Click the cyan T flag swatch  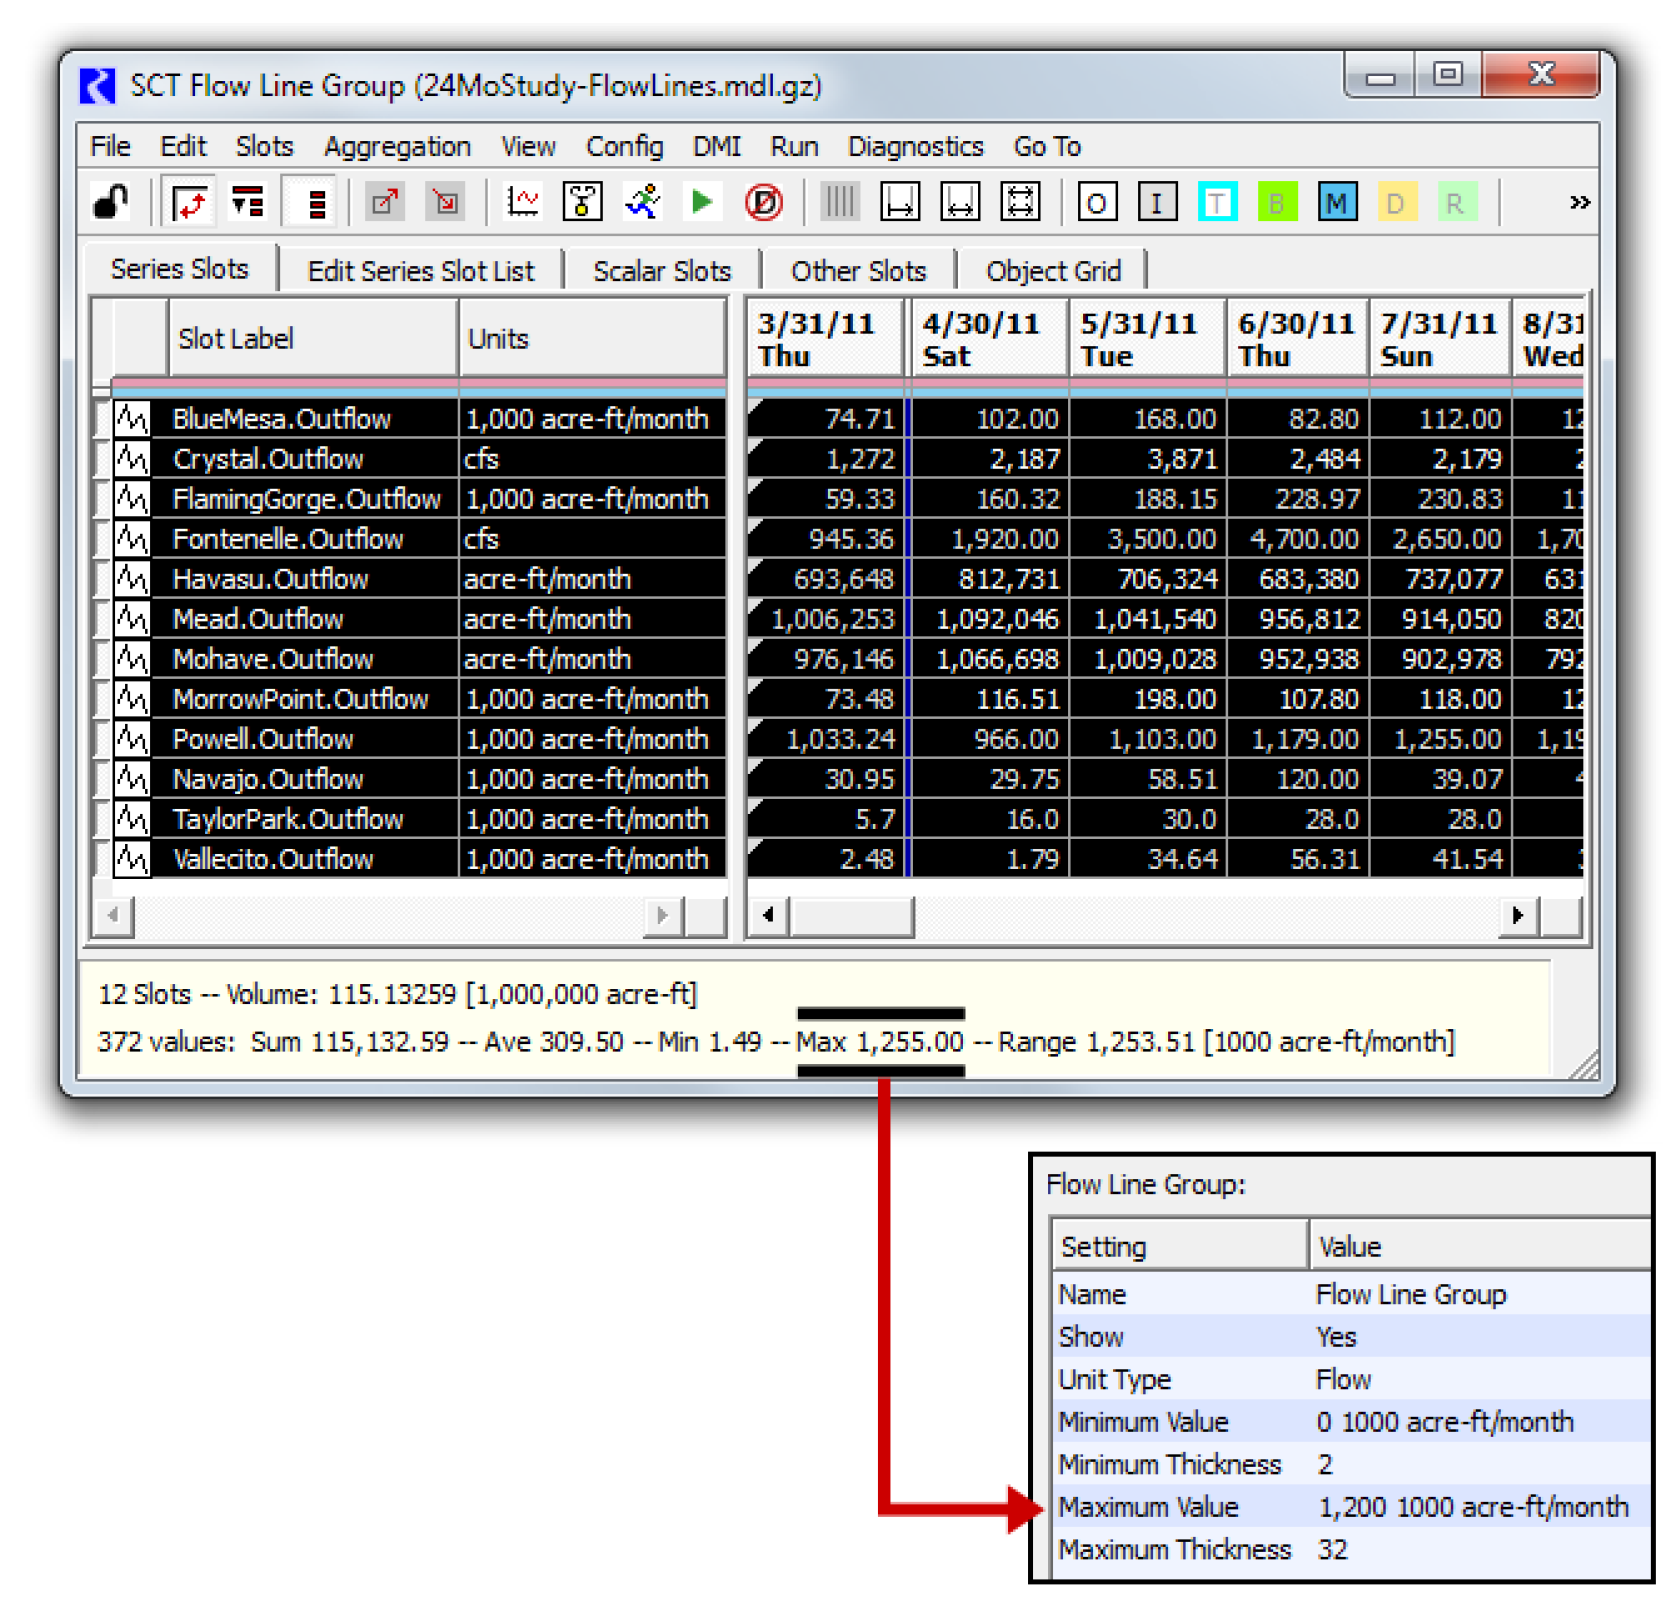(x=1217, y=203)
